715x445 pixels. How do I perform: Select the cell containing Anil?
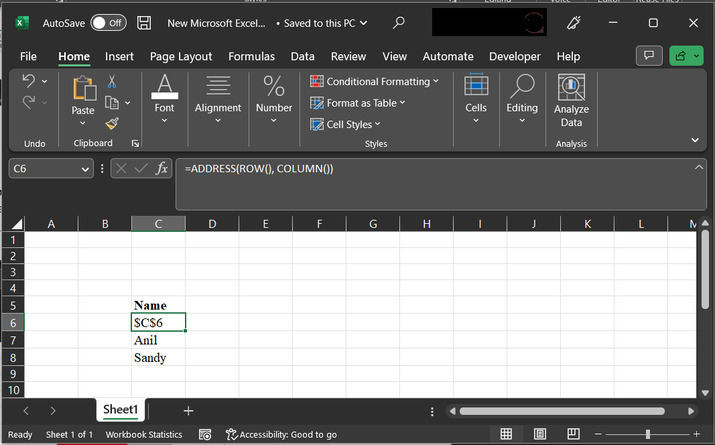click(158, 340)
